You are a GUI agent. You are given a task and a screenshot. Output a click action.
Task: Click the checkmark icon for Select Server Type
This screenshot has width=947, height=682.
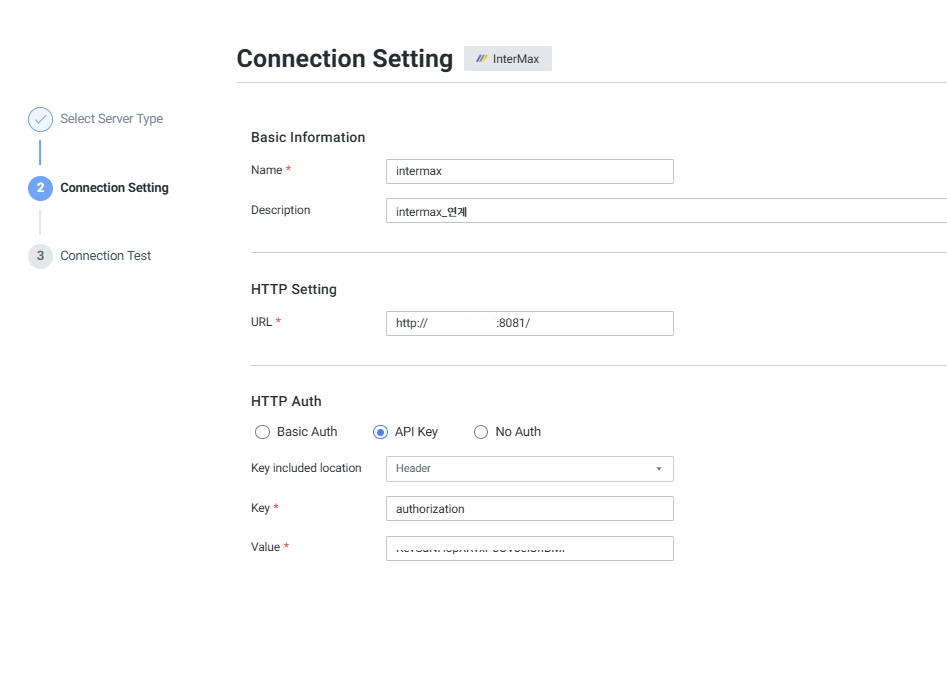click(40, 119)
